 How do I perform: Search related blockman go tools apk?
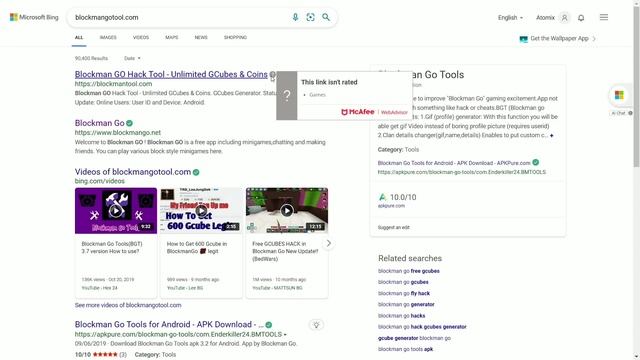(x=405, y=349)
